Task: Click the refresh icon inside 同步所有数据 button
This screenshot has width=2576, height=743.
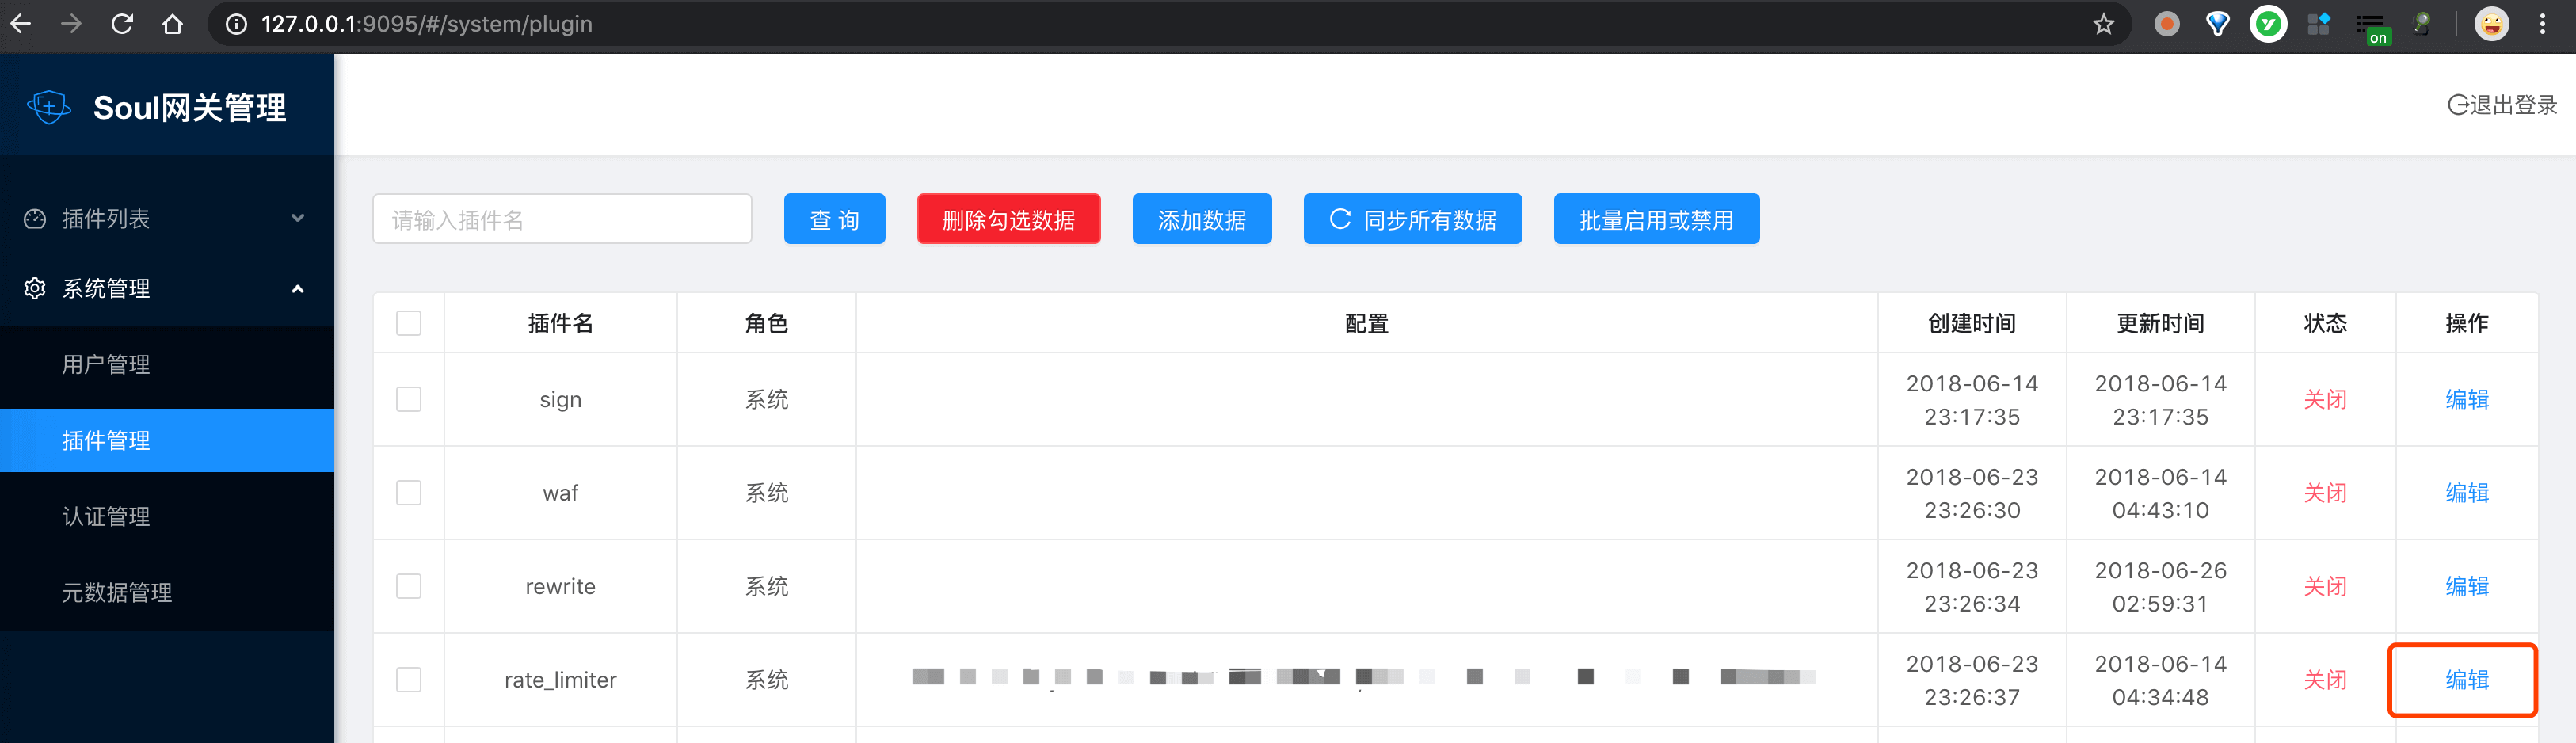Action: coord(1339,218)
